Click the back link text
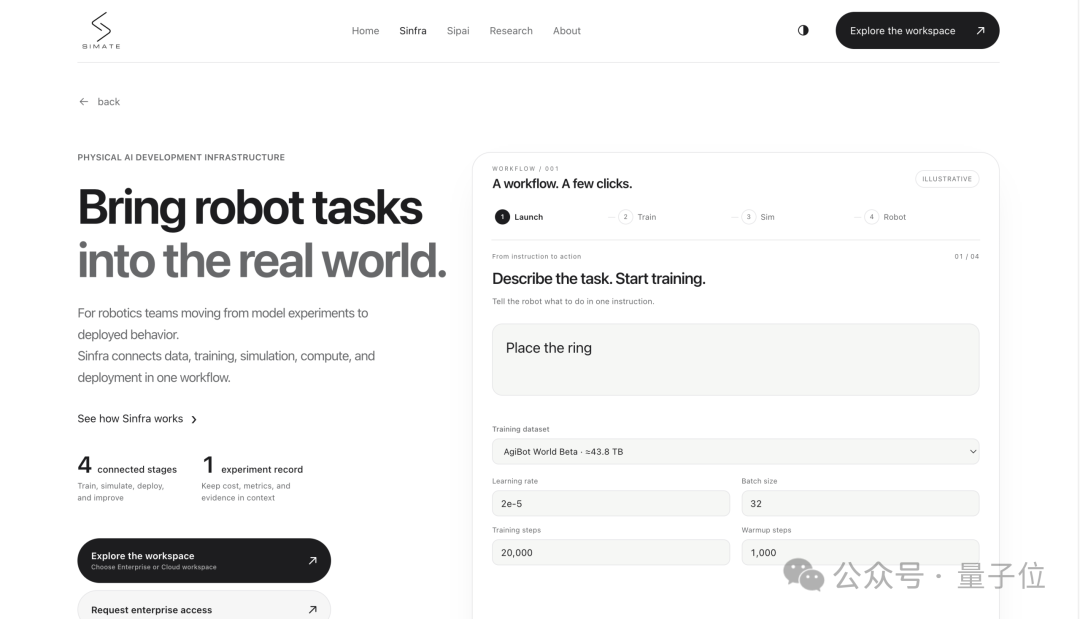Screen dimensions: 1080x619 [x=108, y=102]
